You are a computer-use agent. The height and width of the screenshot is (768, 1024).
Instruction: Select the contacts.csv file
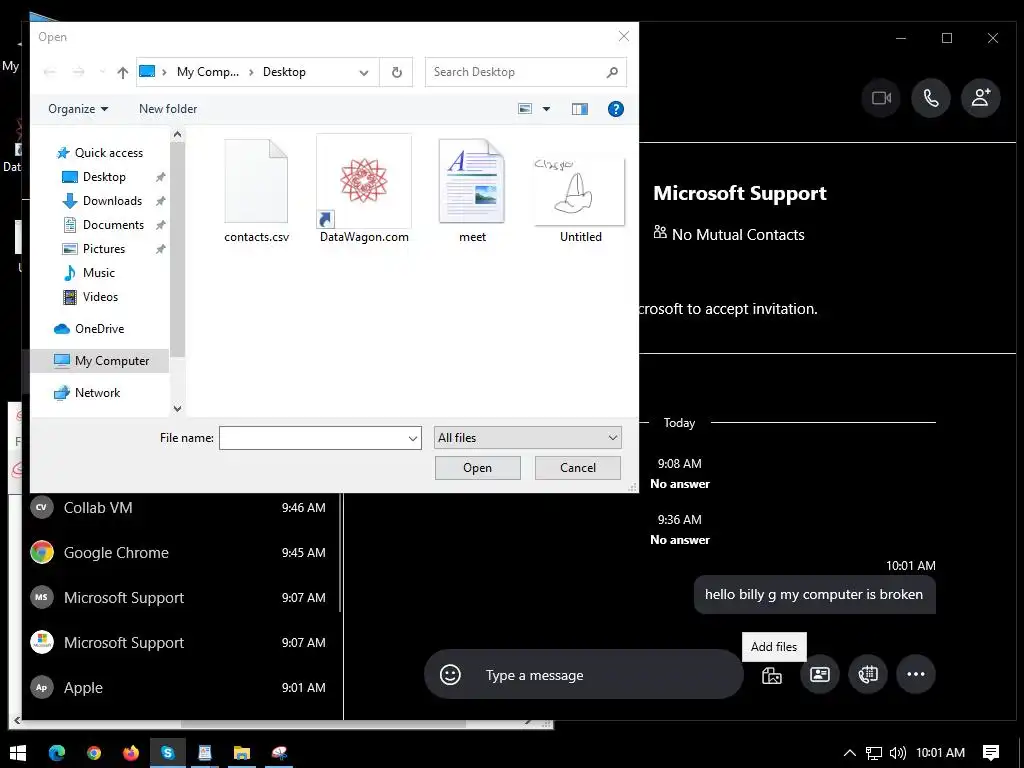pyautogui.click(x=257, y=191)
